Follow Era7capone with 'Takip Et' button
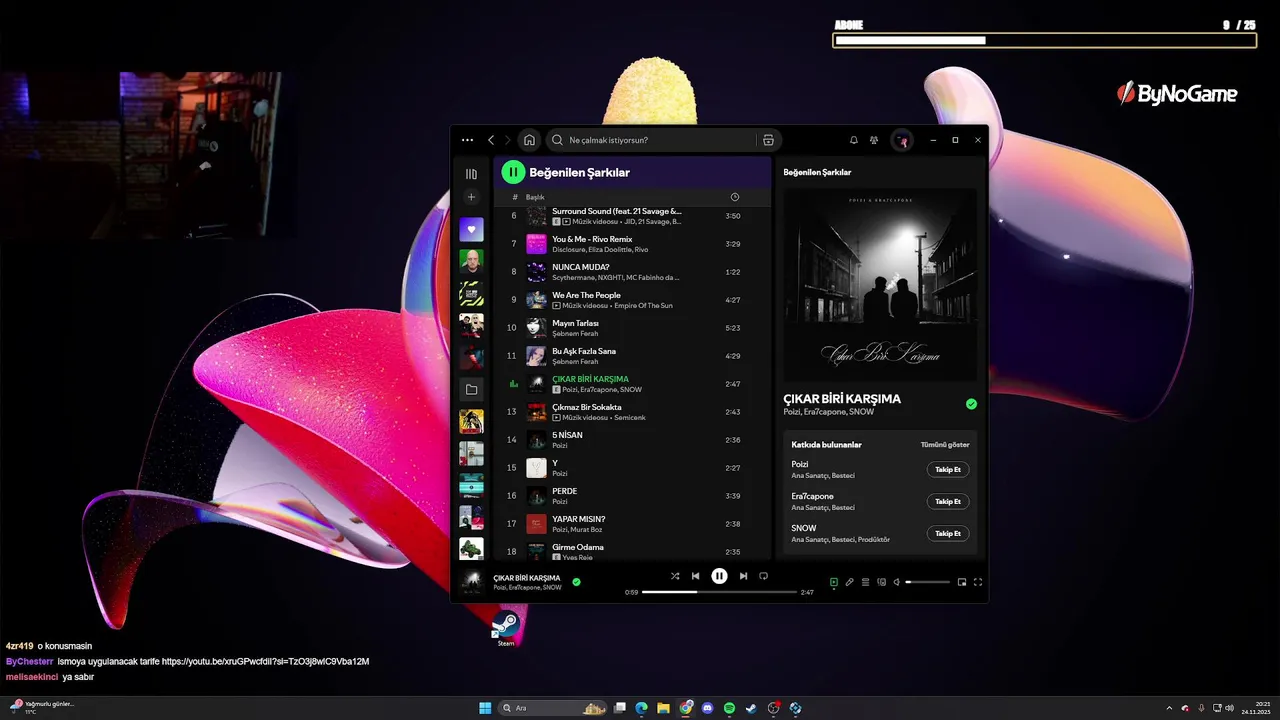The image size is (1280, 720). (x=948, y=501)
